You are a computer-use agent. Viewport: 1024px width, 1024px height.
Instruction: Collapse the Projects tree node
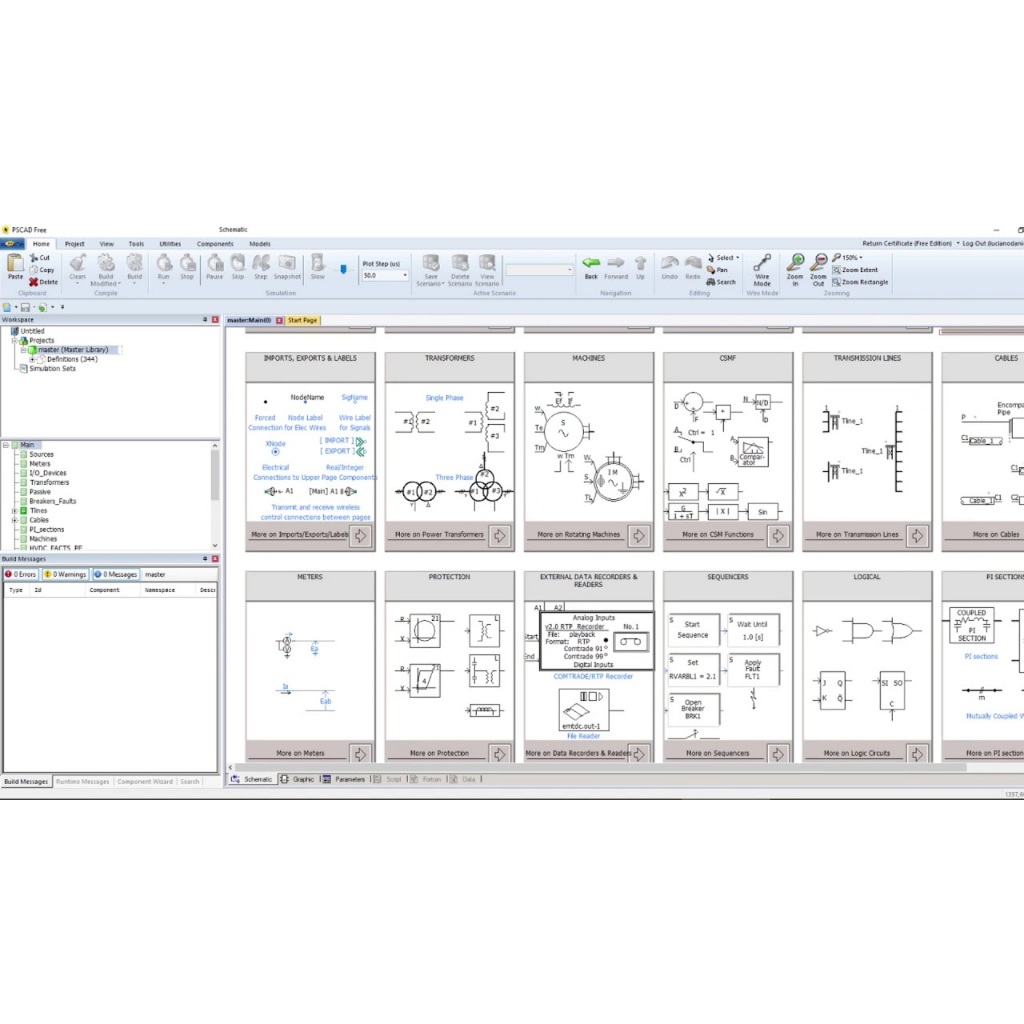click(x=14, y=340)
